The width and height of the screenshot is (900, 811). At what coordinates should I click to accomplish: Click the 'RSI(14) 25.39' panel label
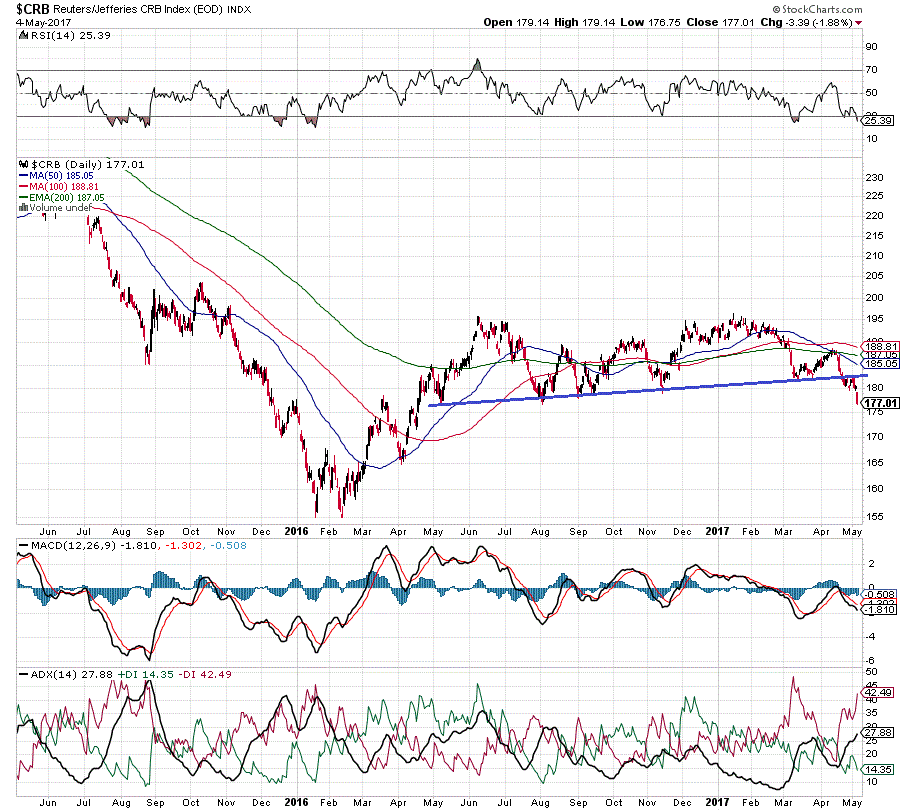(71, 35)
